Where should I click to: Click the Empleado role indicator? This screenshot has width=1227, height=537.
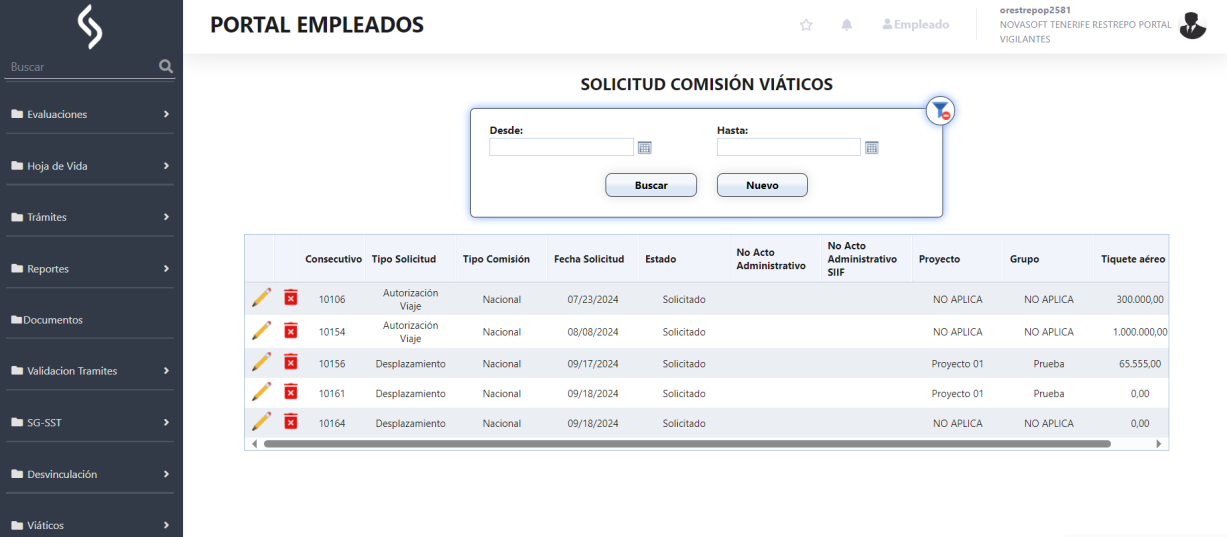coord(916,24)
